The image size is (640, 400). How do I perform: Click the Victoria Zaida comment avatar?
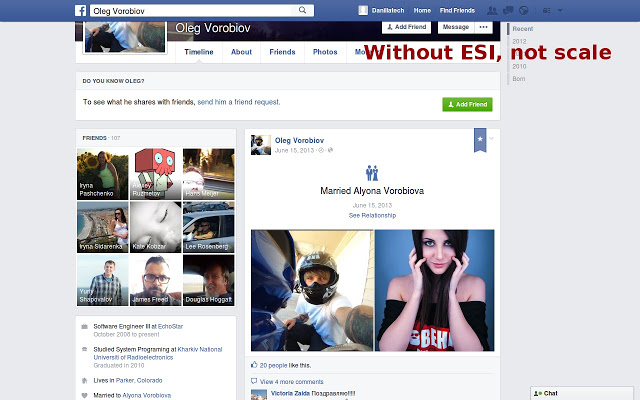259,395
